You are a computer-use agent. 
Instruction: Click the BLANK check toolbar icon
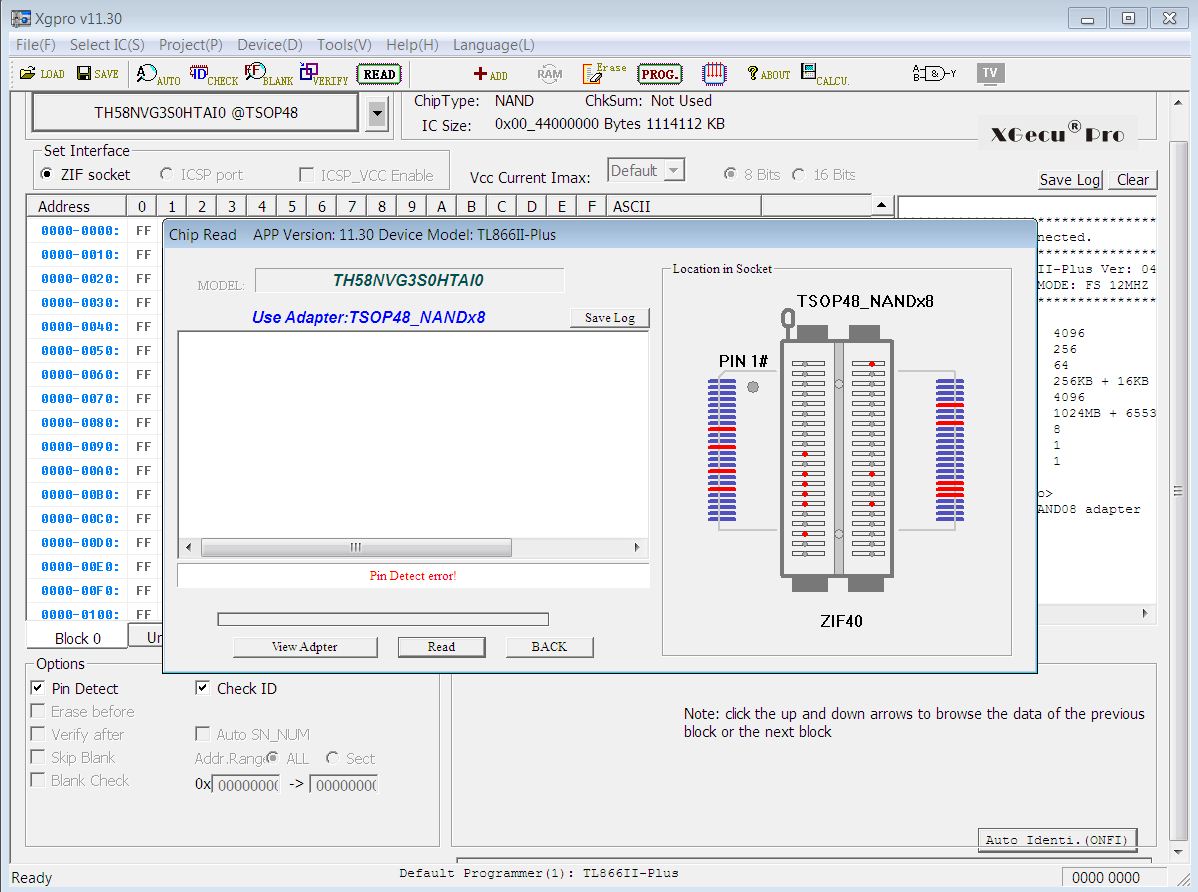268,74
